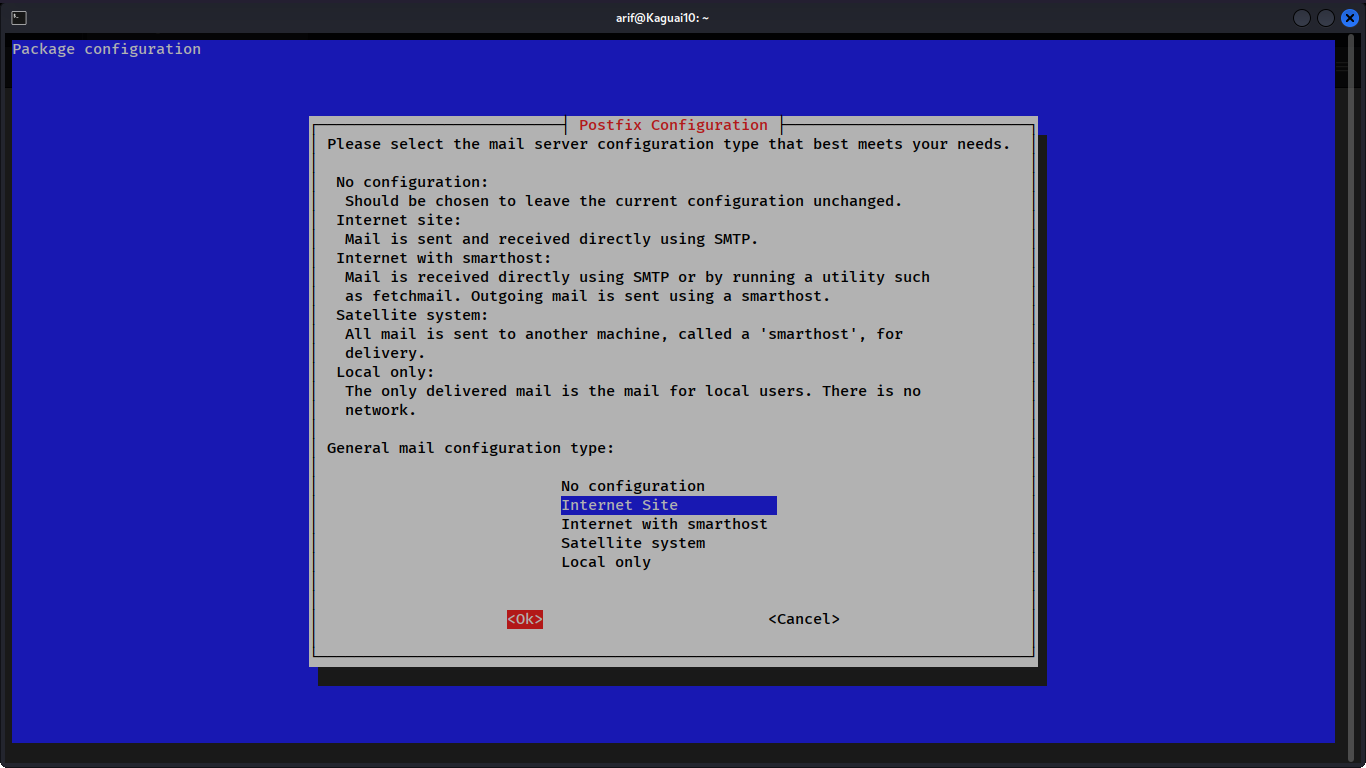Click the text "Should be chosen to leave the current configuration unchanged."

[x=624, y=201]
